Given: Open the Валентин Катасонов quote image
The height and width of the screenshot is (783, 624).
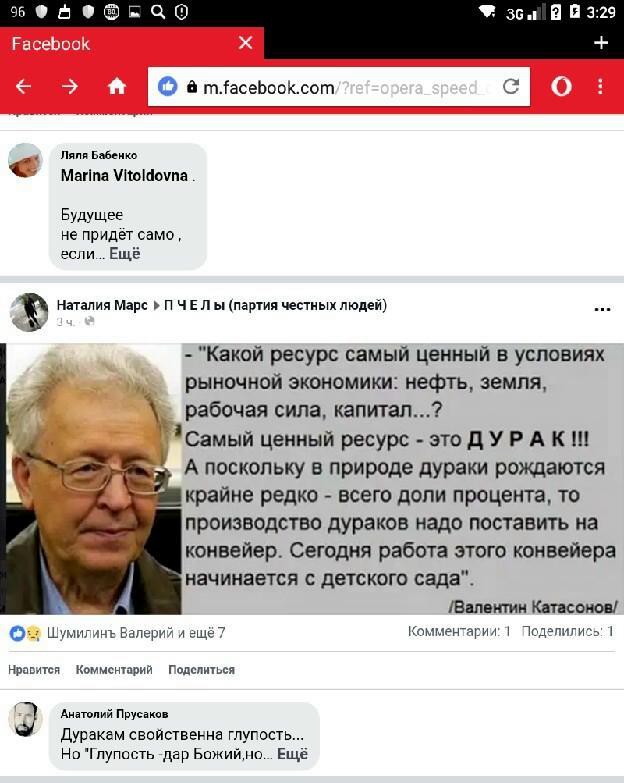Looking at the screenshot, I should [312, 478].
